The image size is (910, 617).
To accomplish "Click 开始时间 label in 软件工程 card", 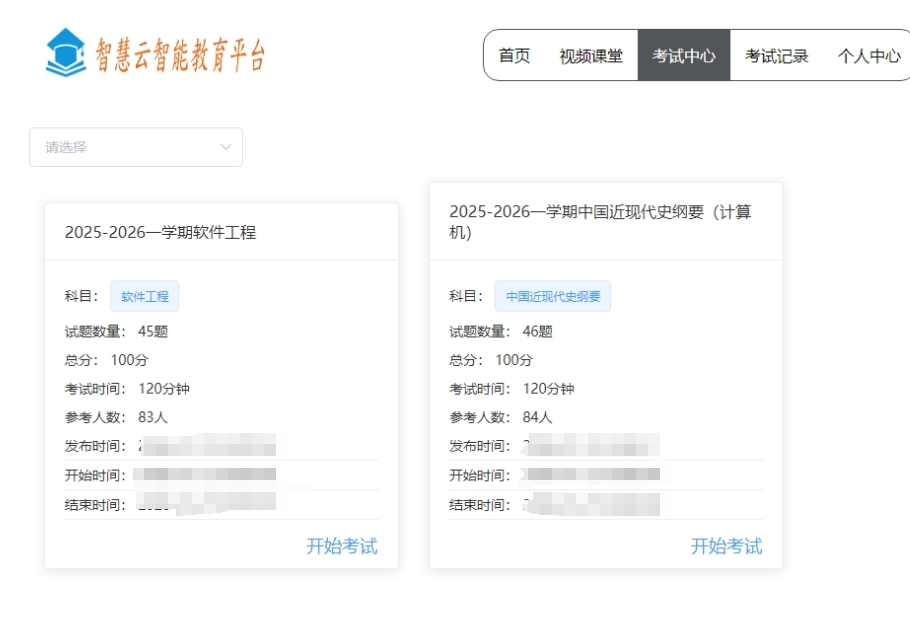I will [95, 475].
